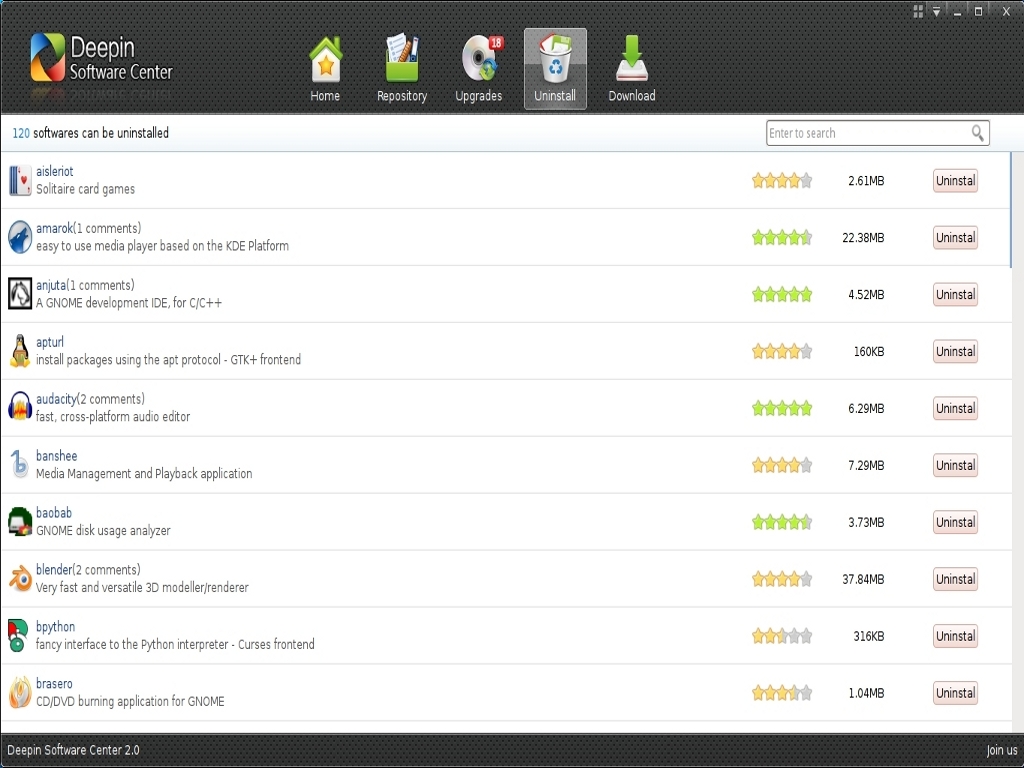Uninstall amarok
1024x768 pixels.
coord(955,238)
